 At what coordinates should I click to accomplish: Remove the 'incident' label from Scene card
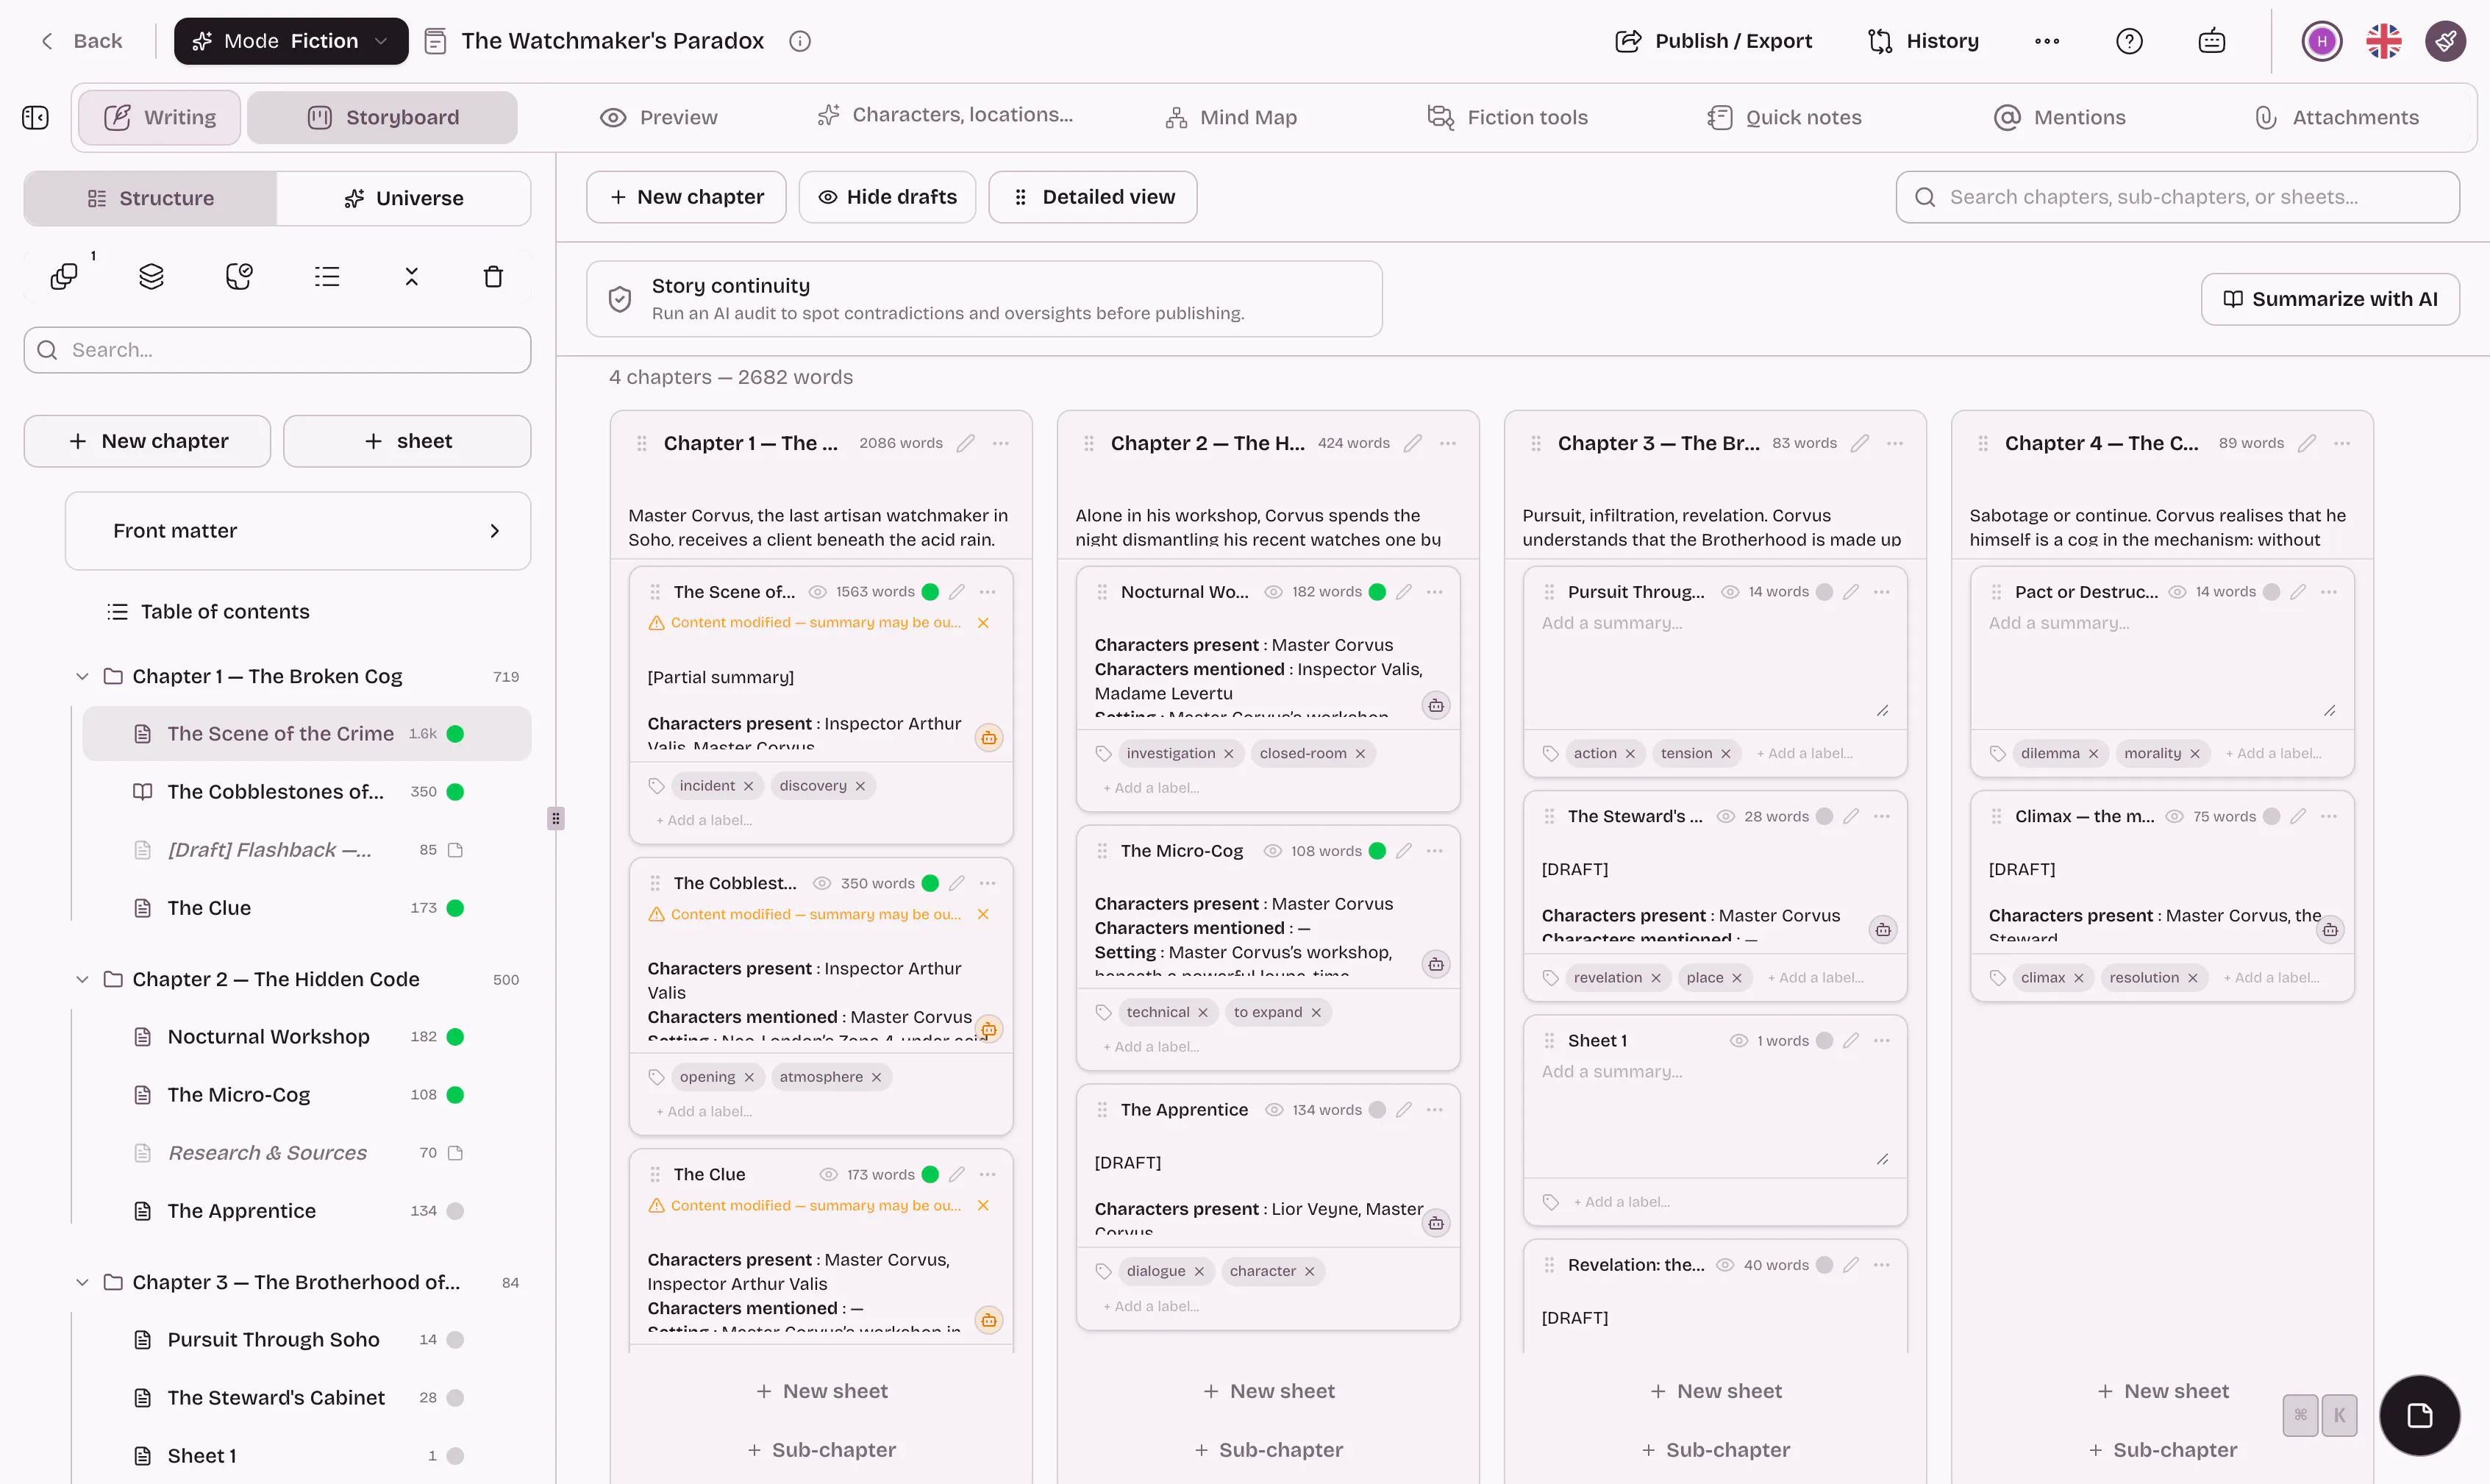point(748,786)
